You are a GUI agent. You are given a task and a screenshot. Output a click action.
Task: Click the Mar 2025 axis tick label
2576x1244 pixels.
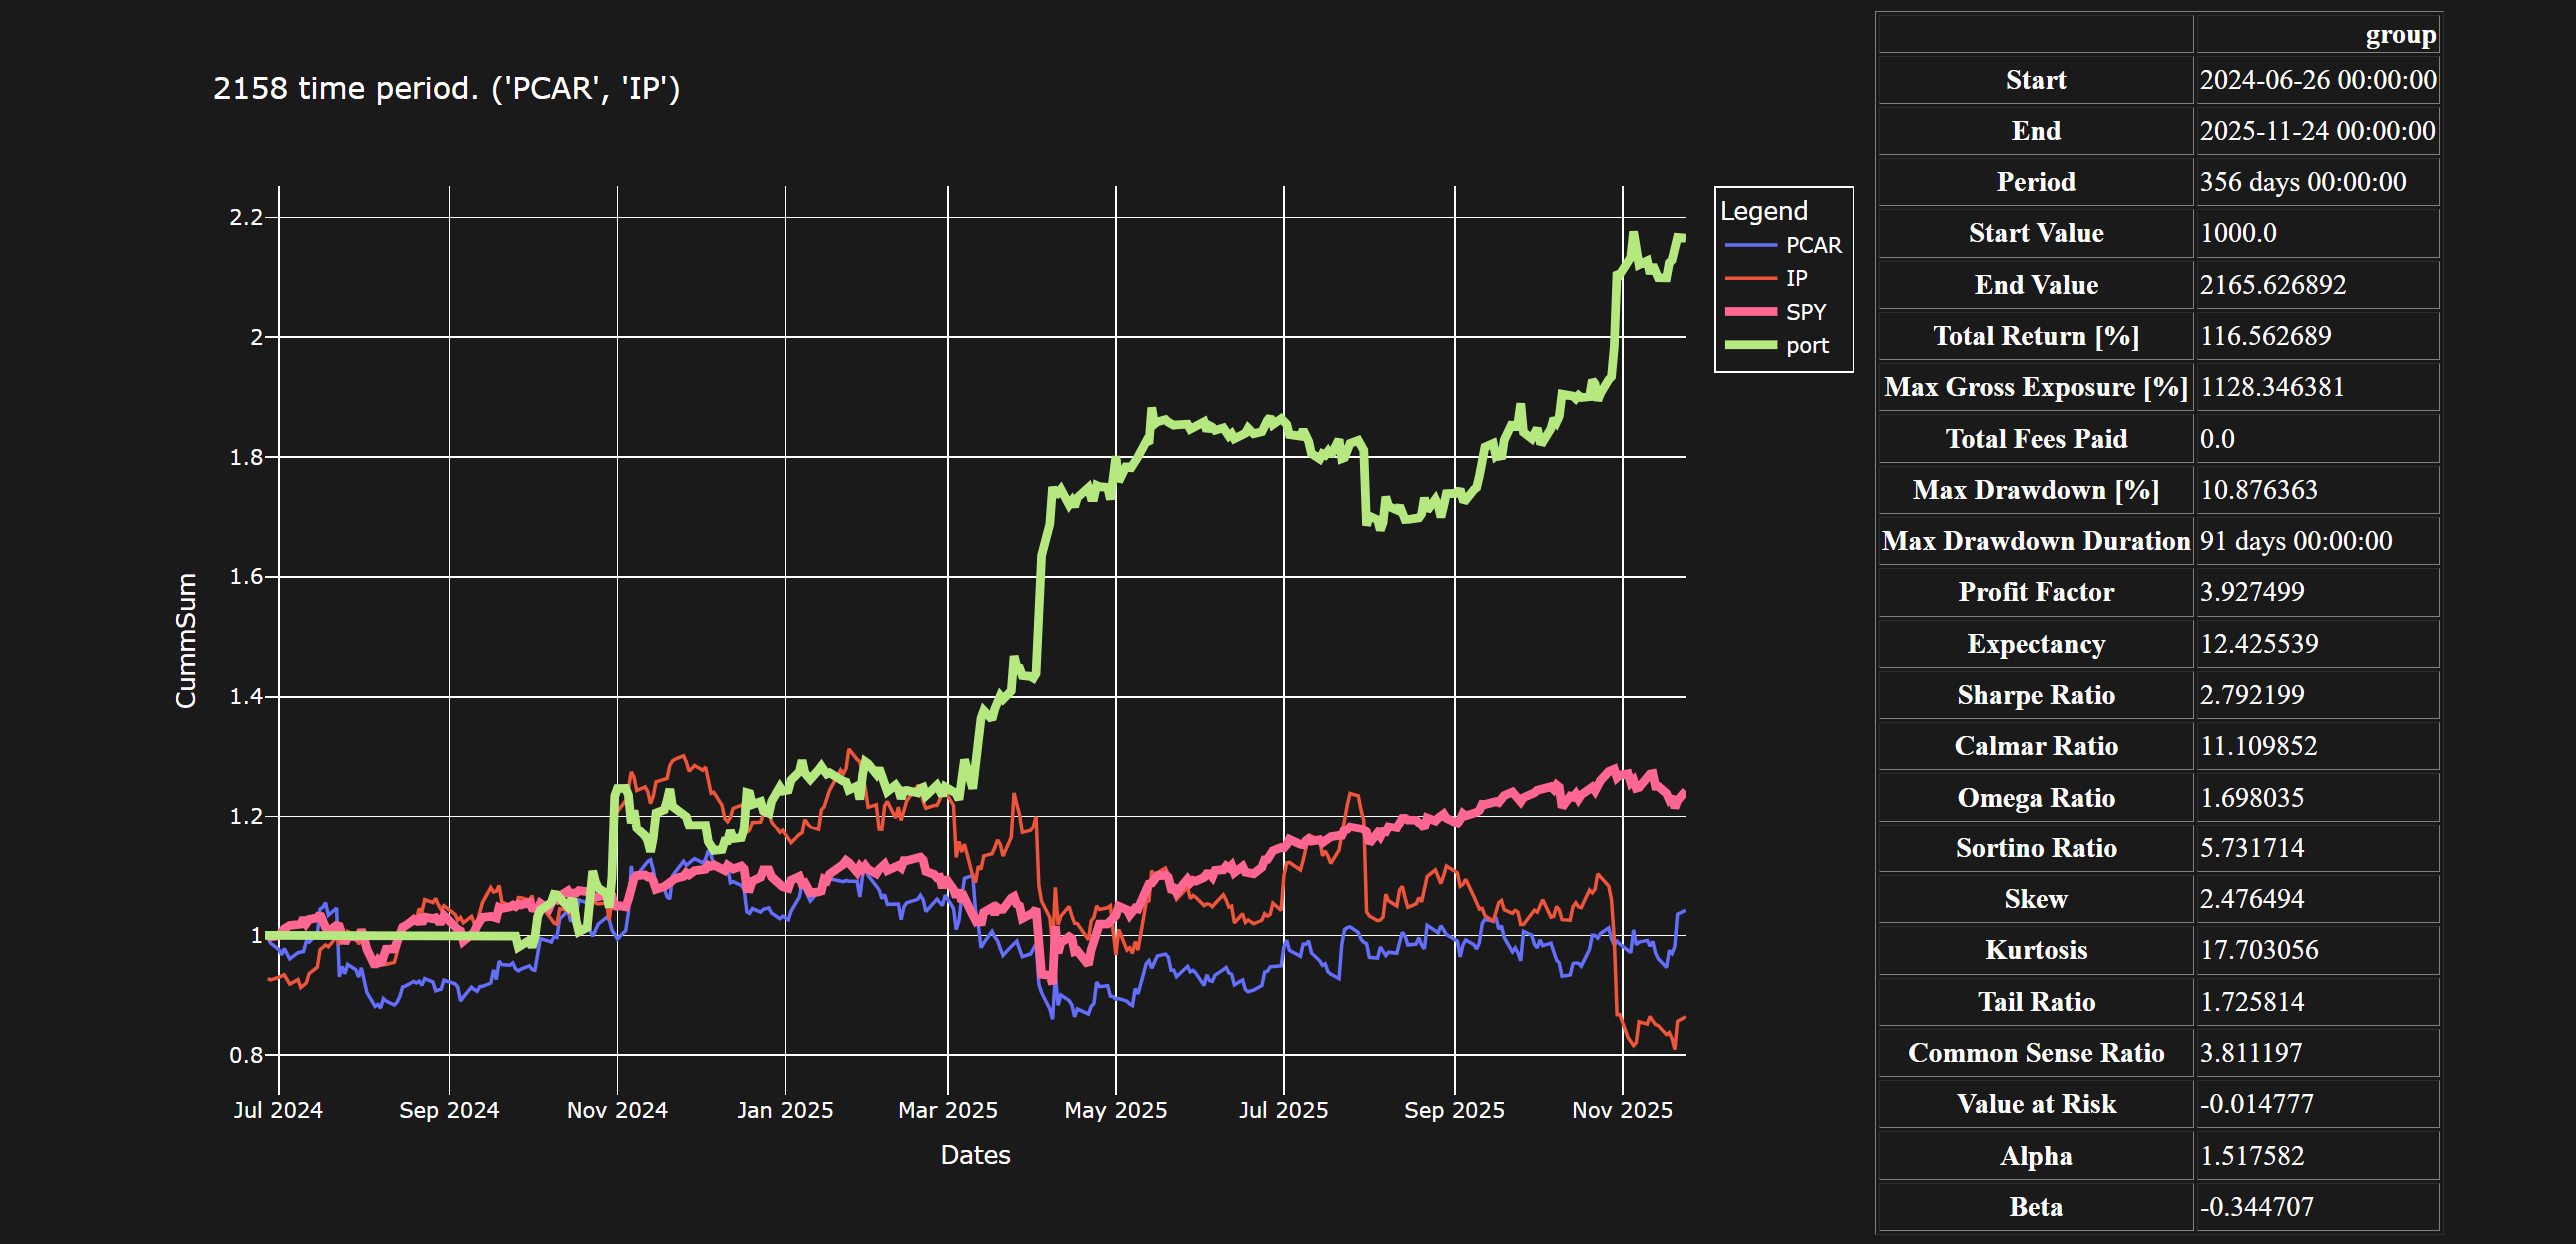947,1110
